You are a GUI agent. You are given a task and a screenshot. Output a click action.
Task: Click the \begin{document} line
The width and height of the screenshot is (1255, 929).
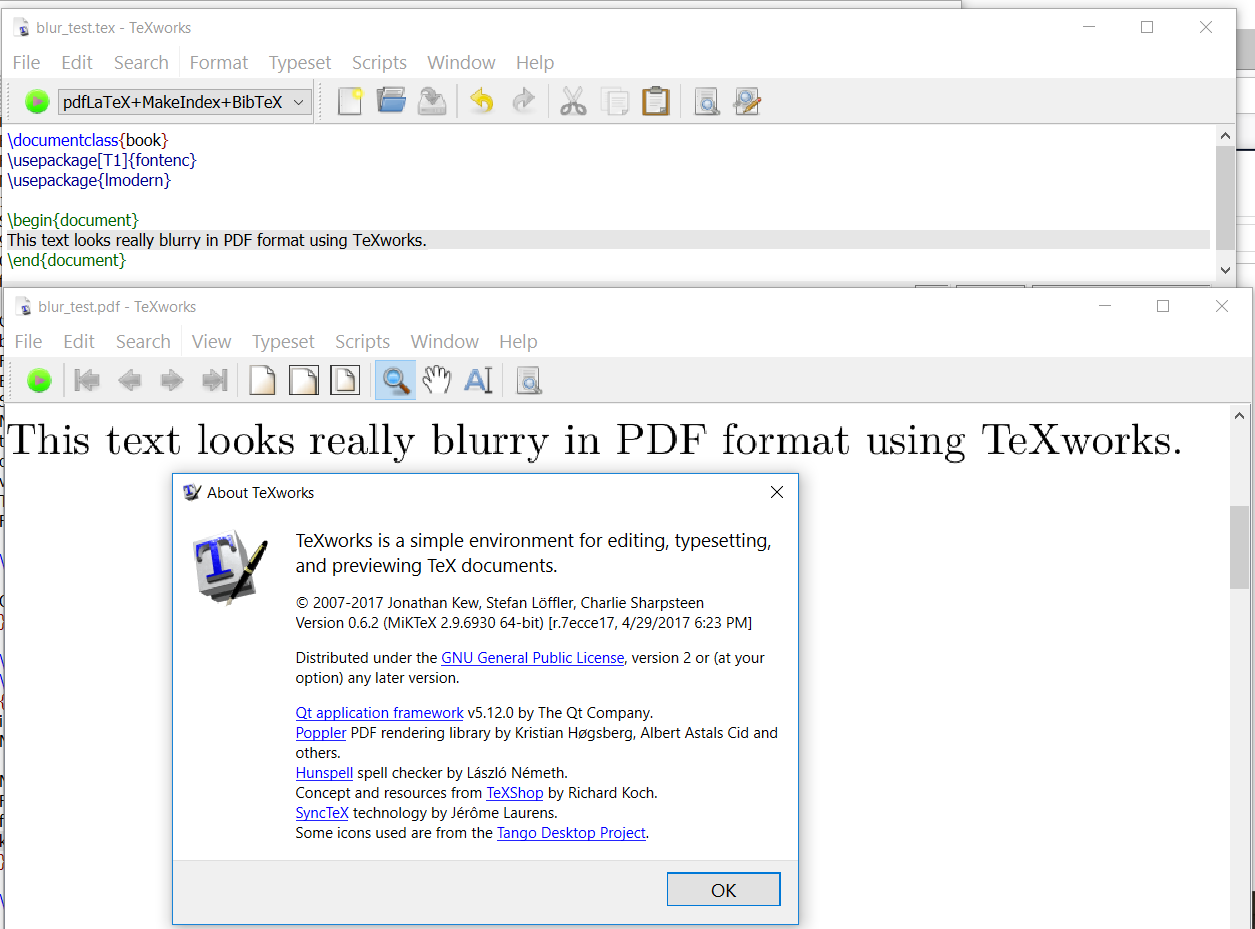point(73,220)
